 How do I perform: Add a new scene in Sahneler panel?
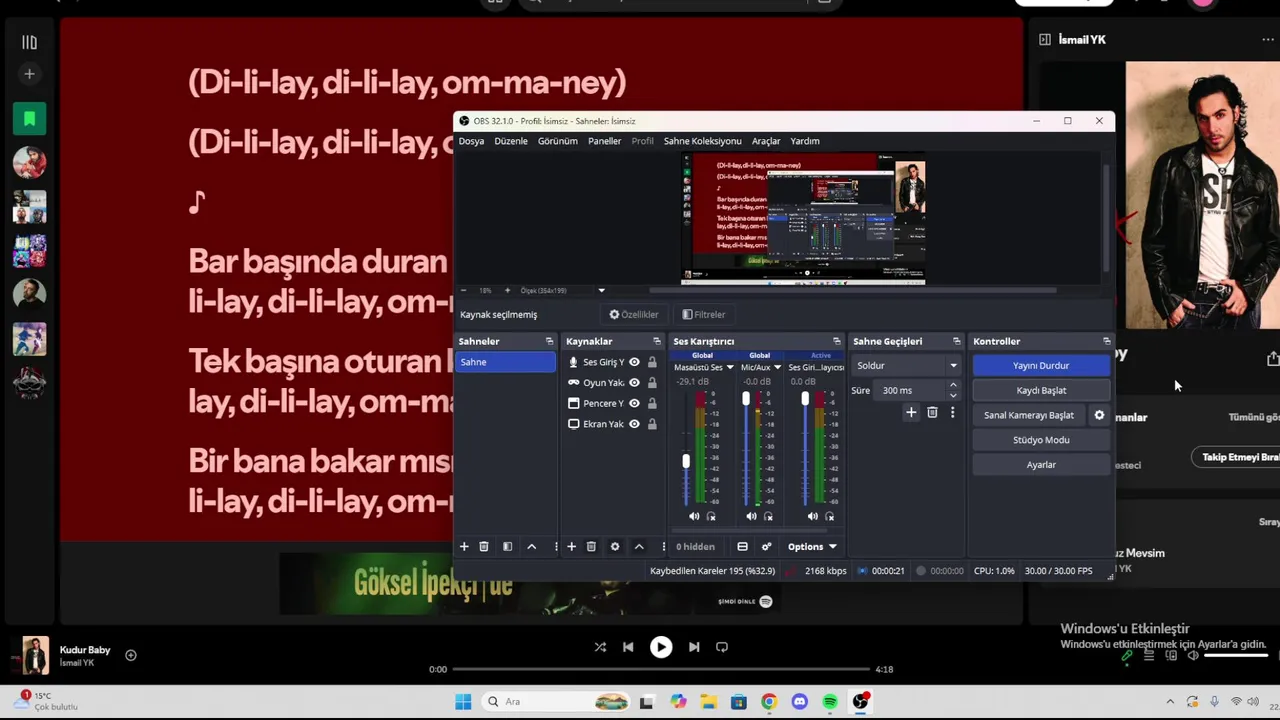coord(464,546)
